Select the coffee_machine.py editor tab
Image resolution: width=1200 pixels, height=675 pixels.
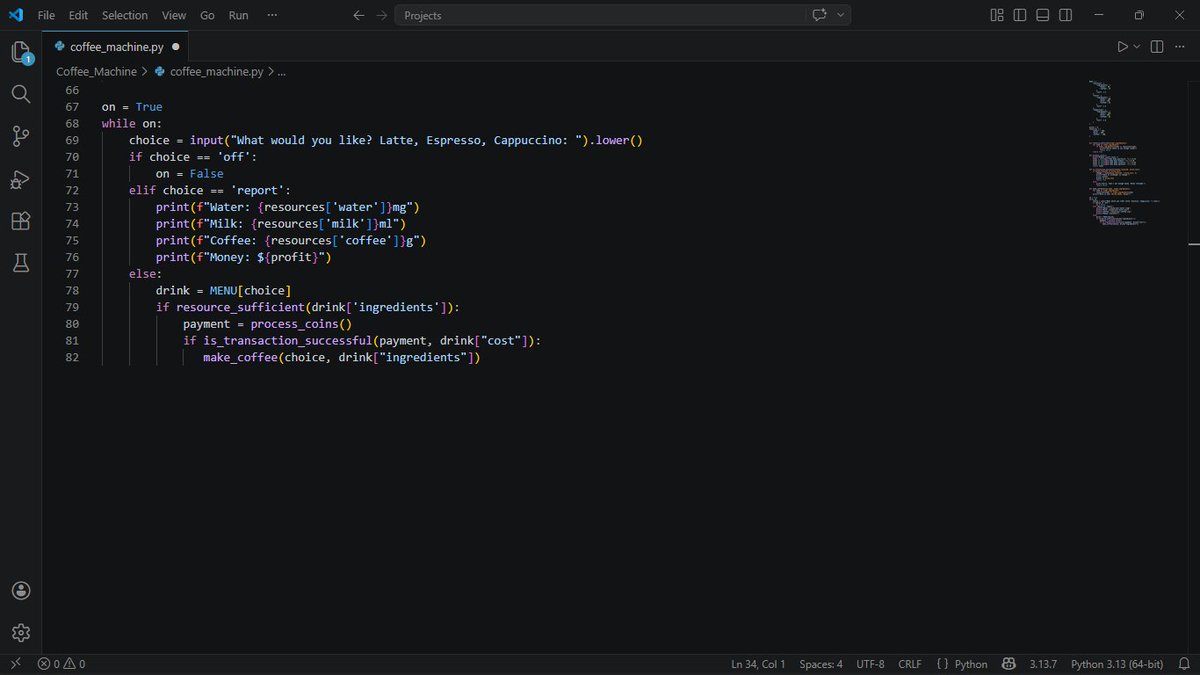[x=116, y=46]
